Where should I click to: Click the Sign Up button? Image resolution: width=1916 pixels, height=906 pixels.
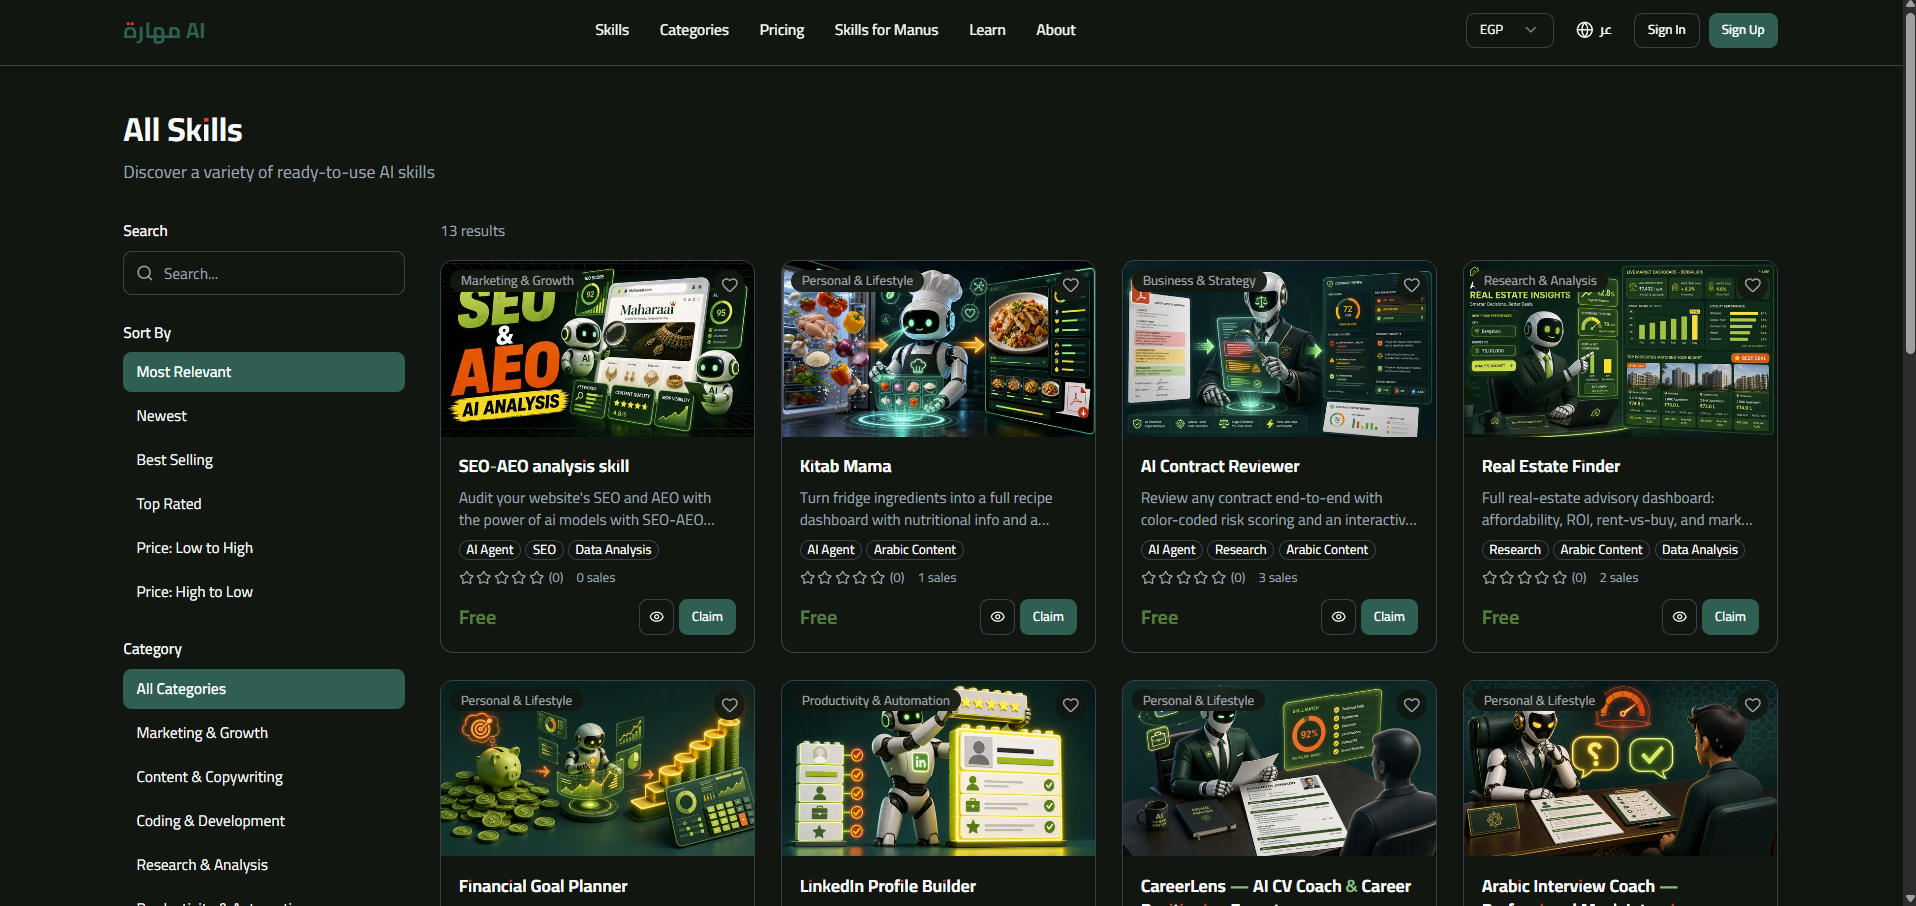click(1743, 30)
